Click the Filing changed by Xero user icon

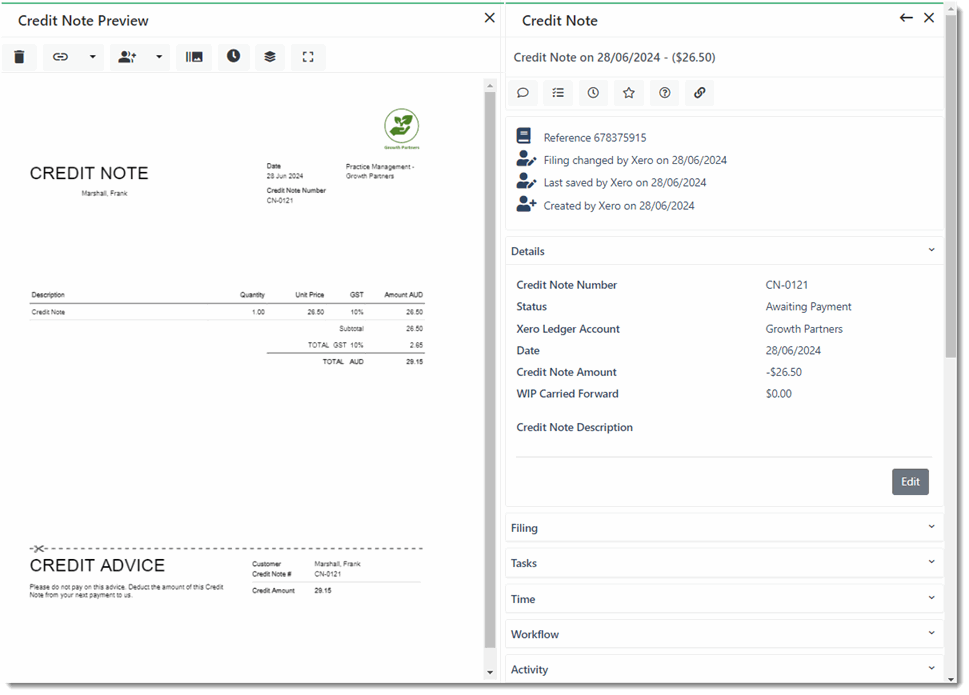(526, 159)
